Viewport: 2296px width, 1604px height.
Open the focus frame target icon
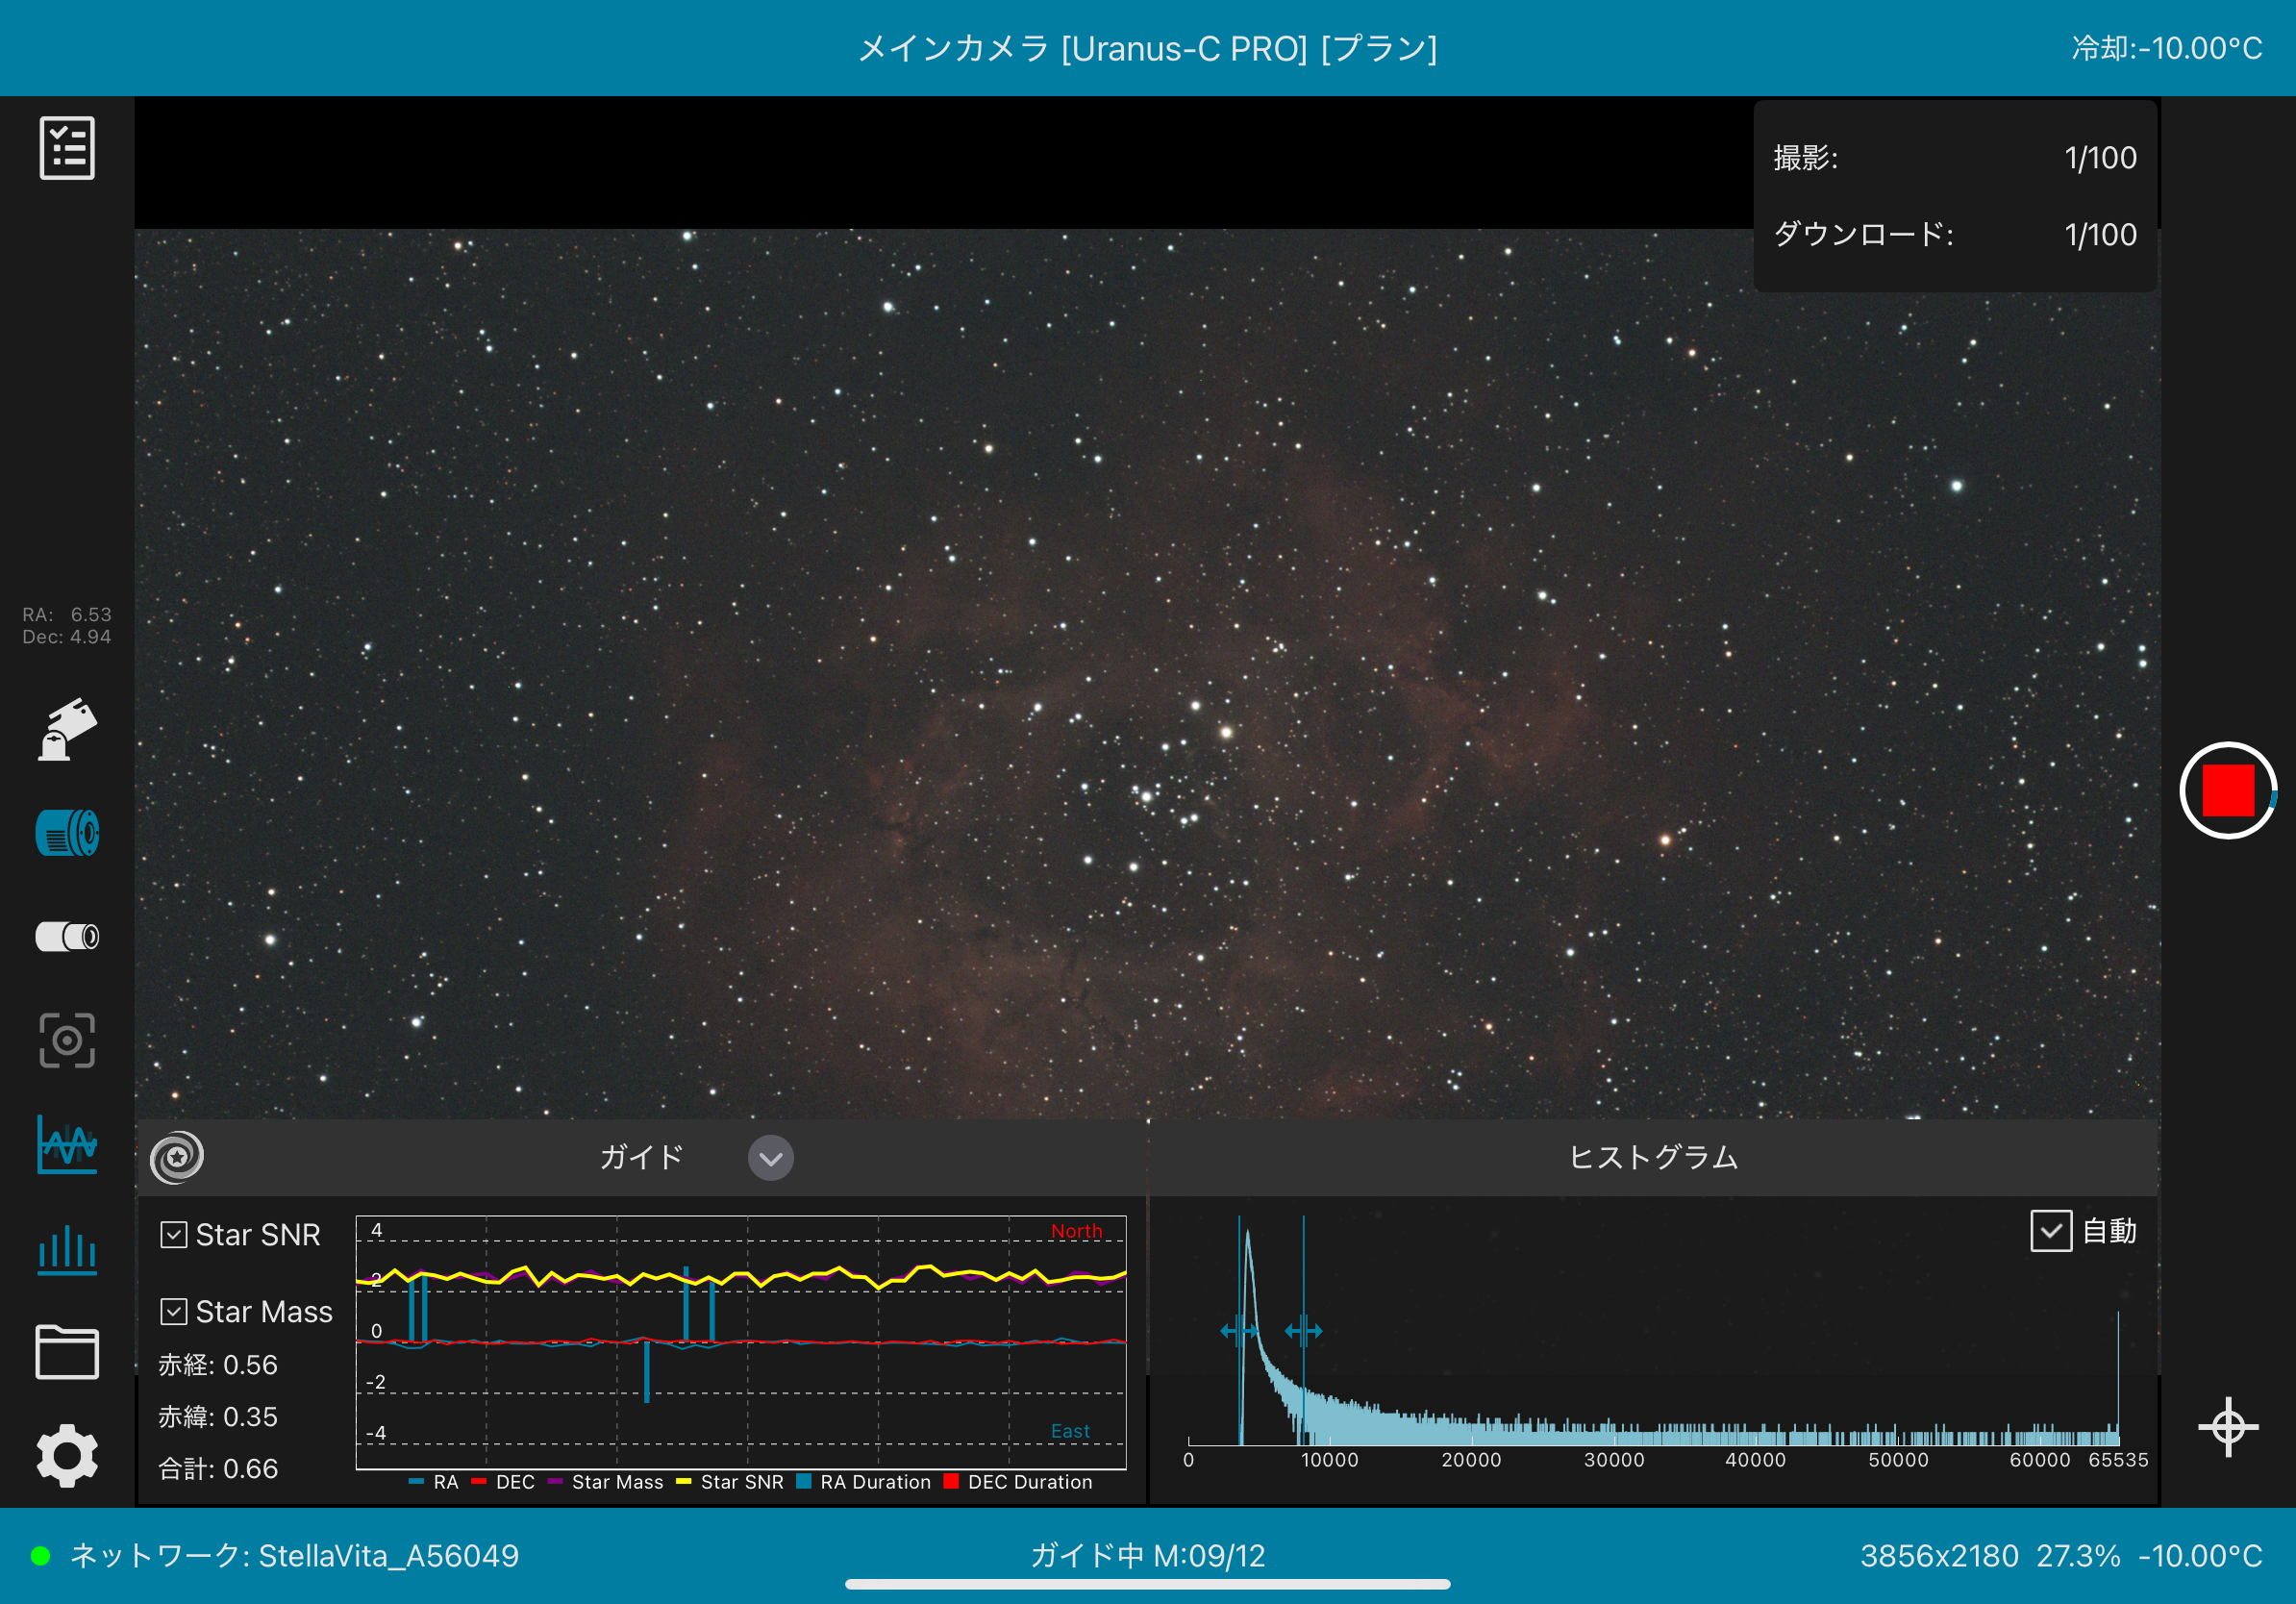tap(67, 1040)
